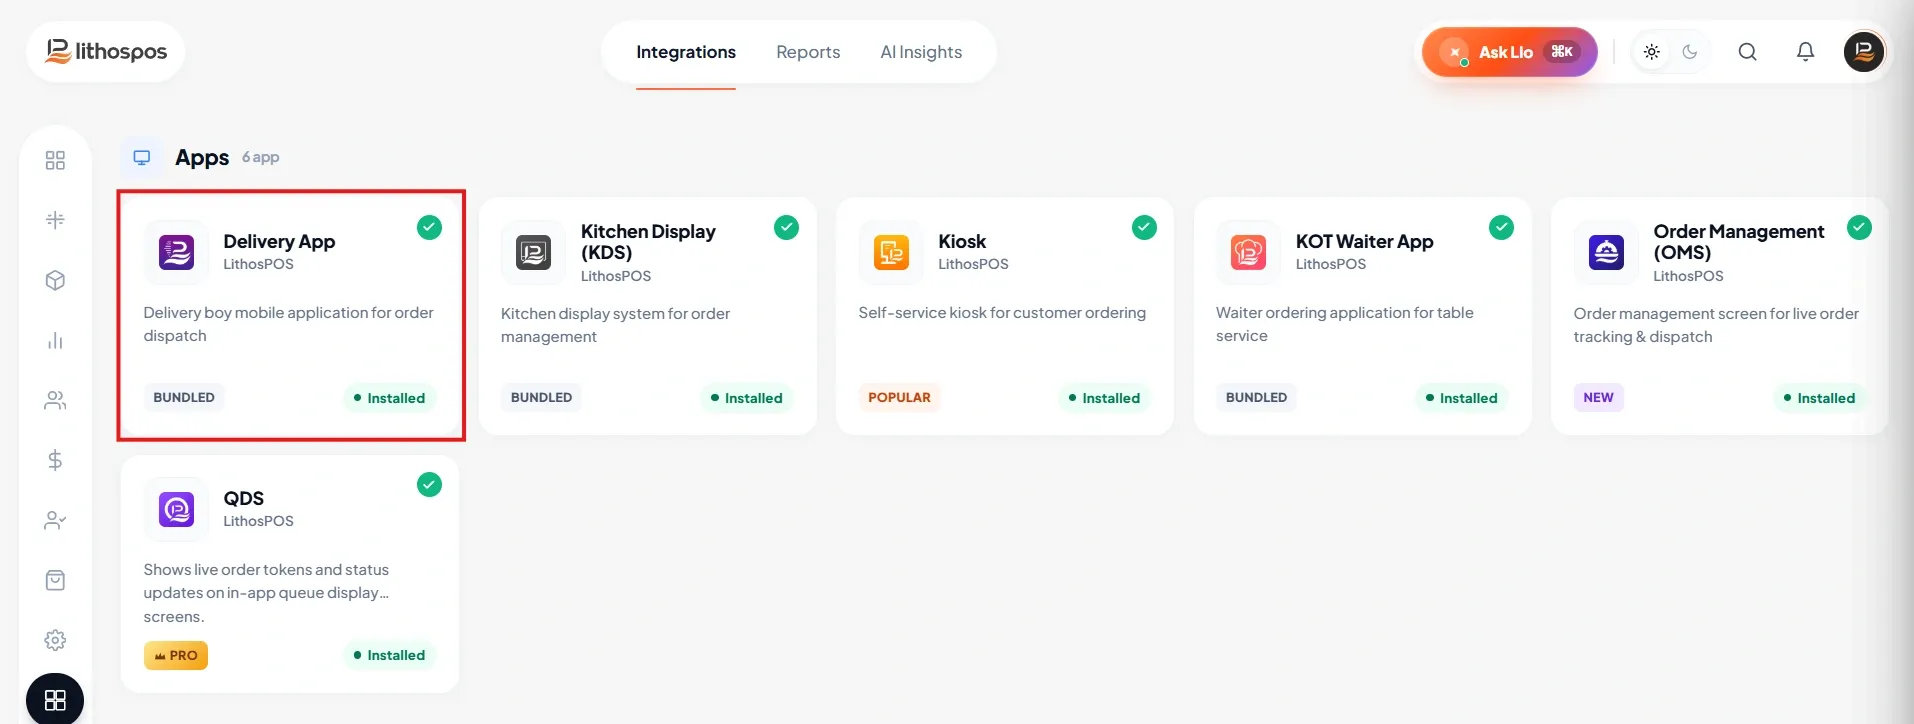Switch to the Integrations tab
1914x724 pixels.
click(x=686, y=52)
